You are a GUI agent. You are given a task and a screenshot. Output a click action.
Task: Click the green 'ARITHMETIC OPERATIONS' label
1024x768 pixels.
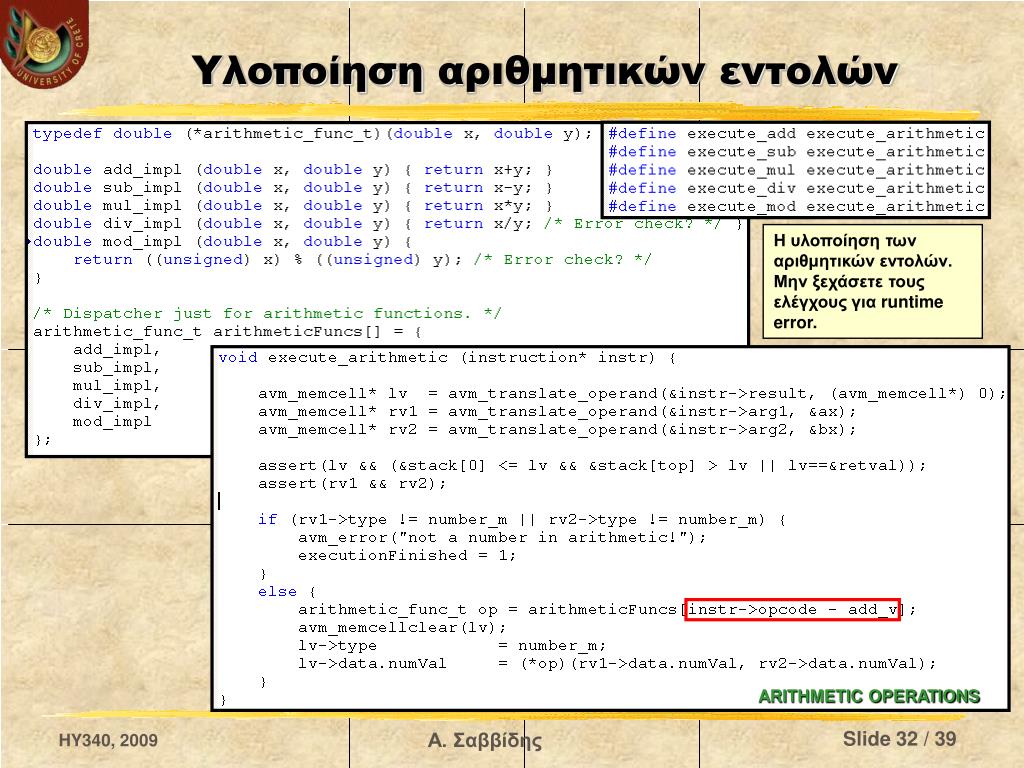[x=869, y=697]
